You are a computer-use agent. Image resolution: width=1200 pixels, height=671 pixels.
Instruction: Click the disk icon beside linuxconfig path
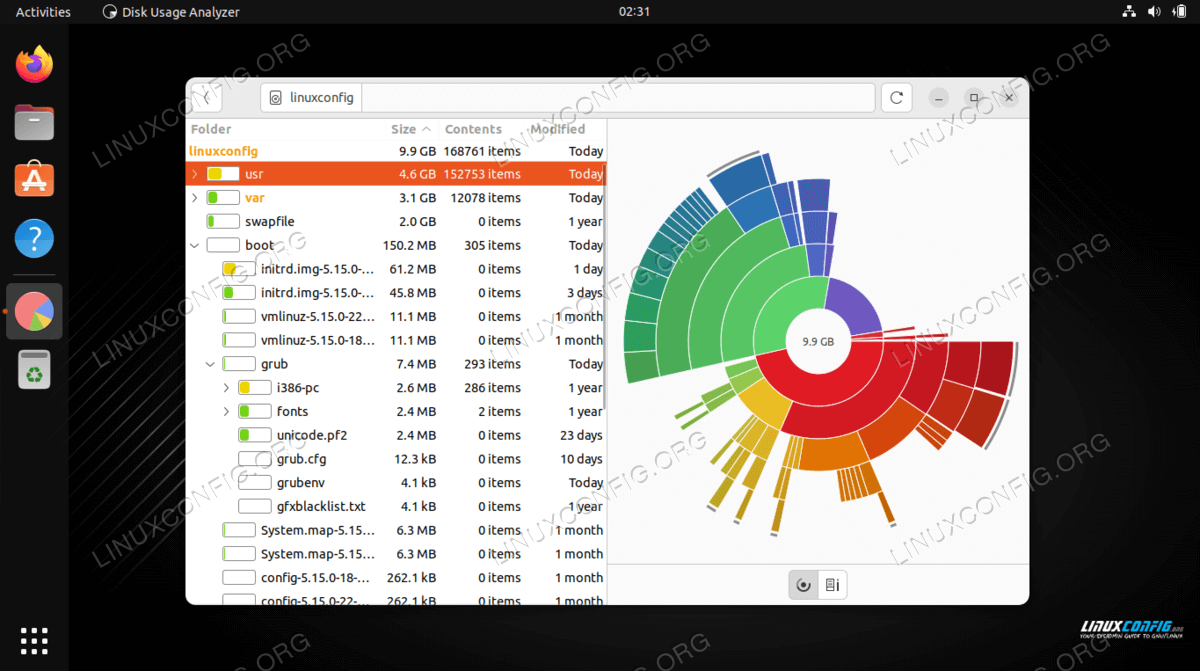coord(275,99)
